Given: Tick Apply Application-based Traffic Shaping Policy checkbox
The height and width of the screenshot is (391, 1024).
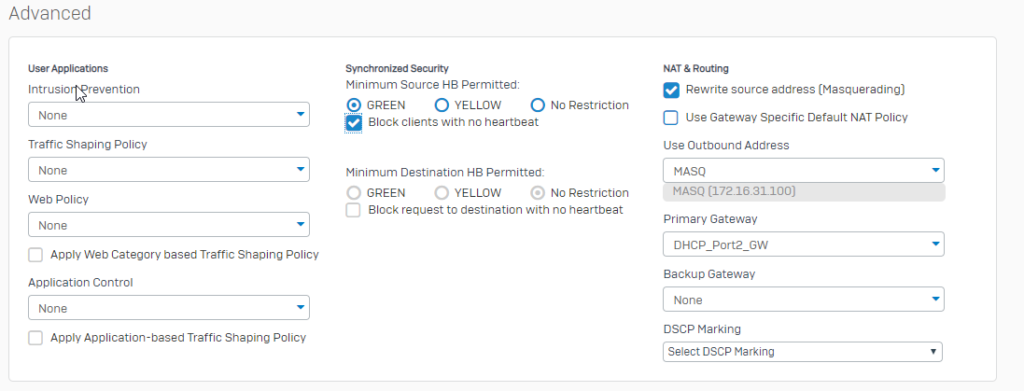Looking at the screenshot, I should pyautogui.click(x=35, y=337).
